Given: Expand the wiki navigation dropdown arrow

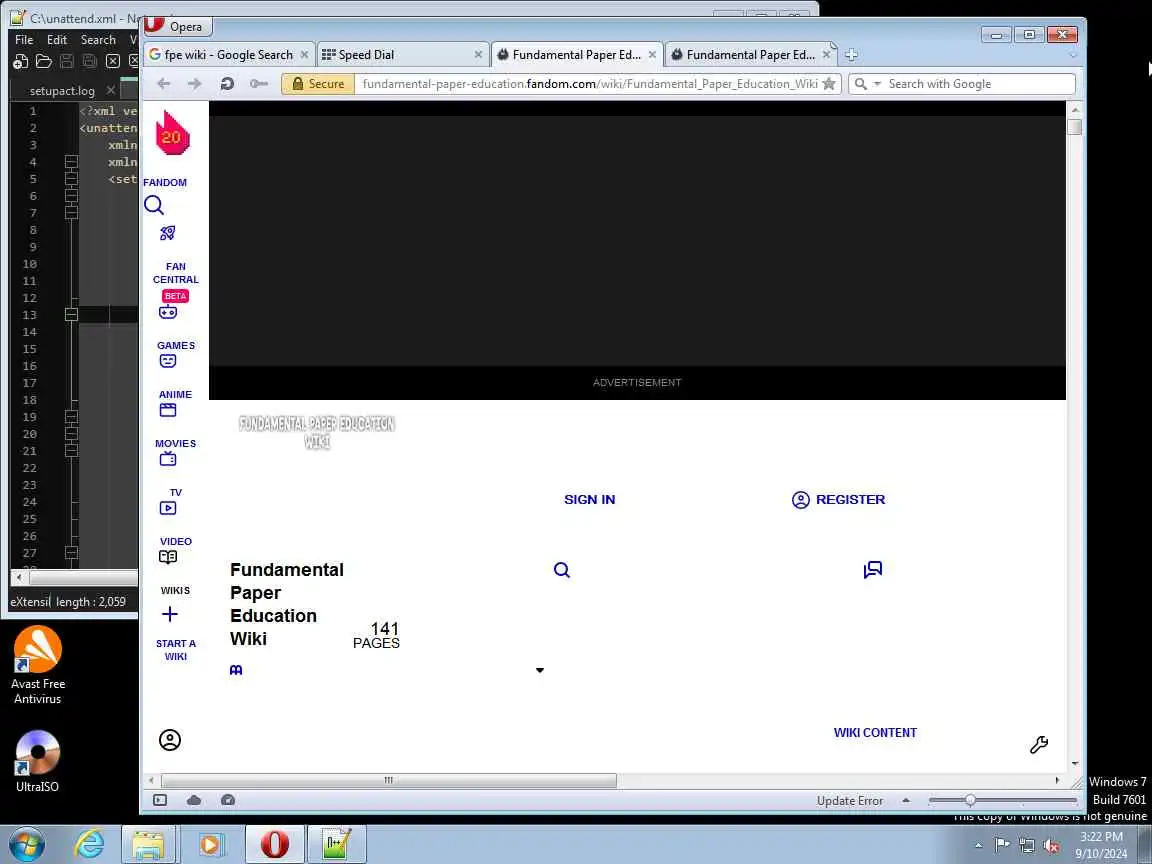Looking at the screenshot, I should pyautogui.click(x=540, y=670).
